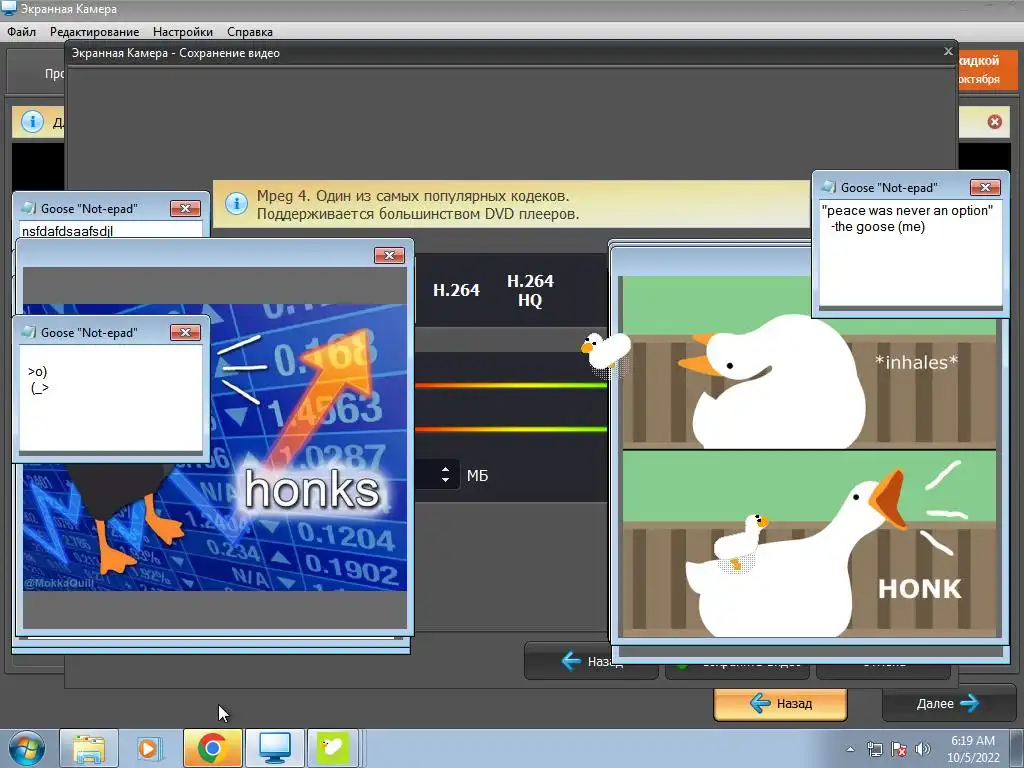Image resolution: width=1024 pixels, height=768 pixels.
Task: Show hidden tray icons arrow
Action: [x=850, y=749]
